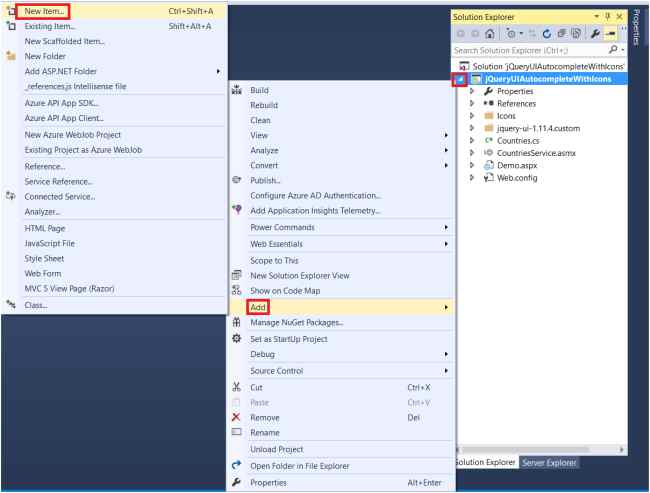Toggle the Preview Selected Items button
The height and width of the screenshot is (493, 650).
pyautogui.click(x=611, y=34)
